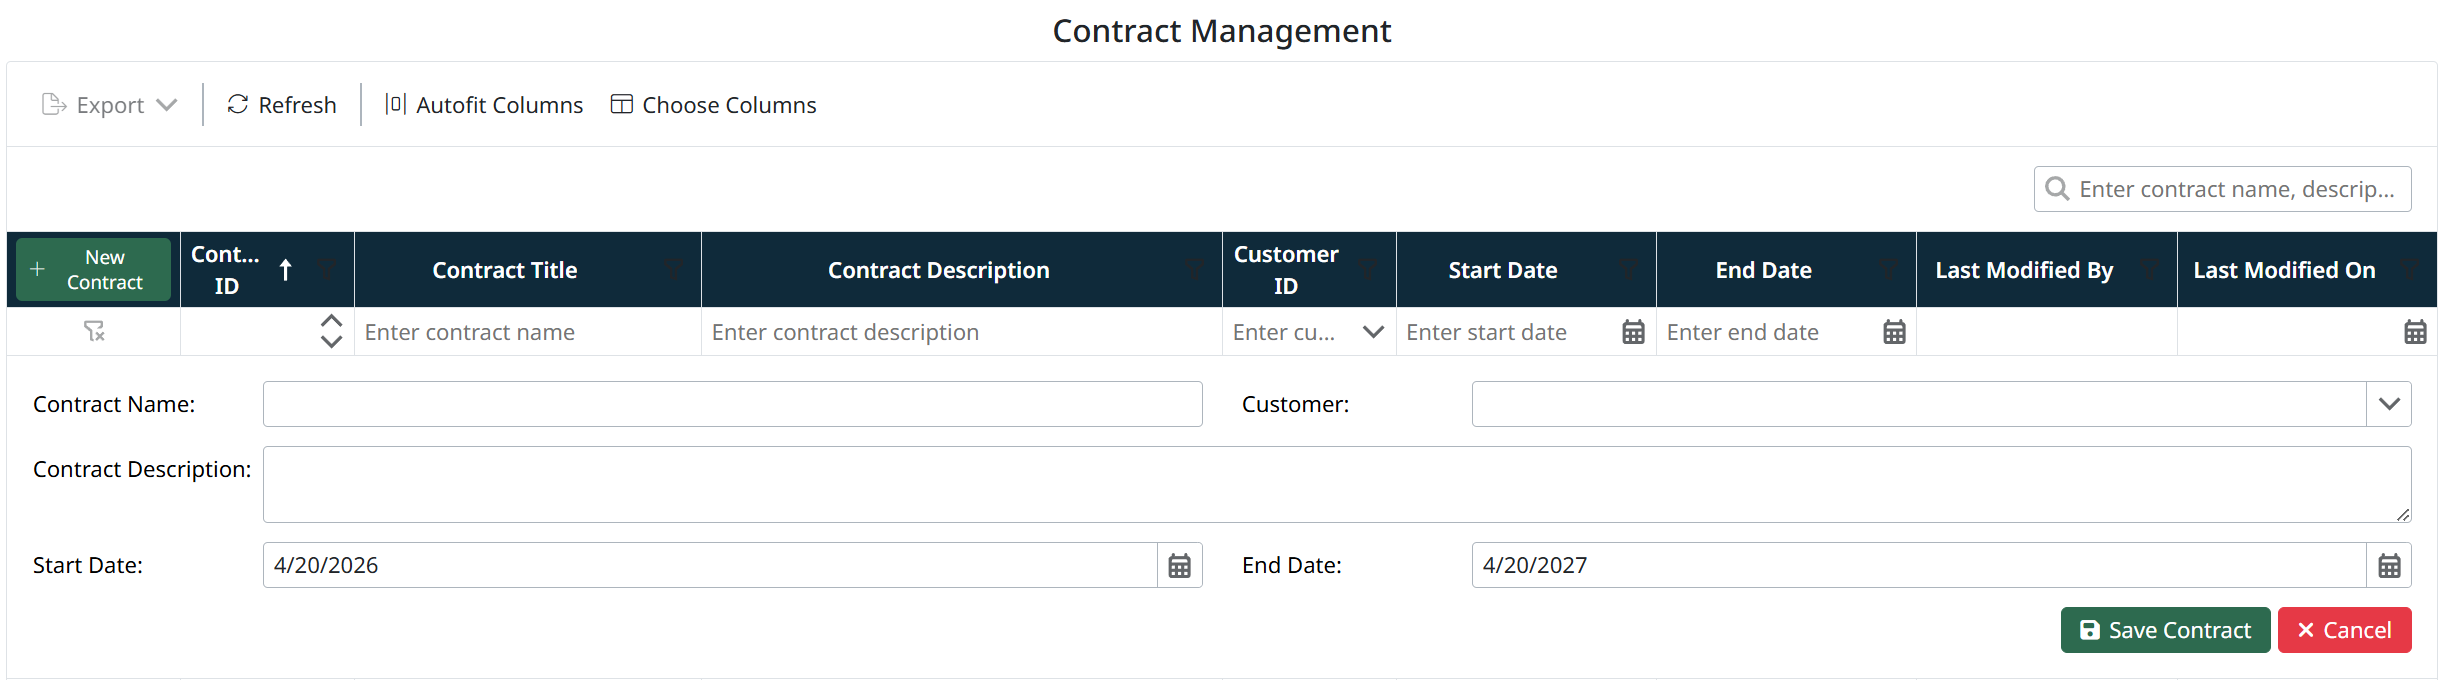Focus the Contract Name input field
Screen dimensions: 2451x680
pos(732,404)
